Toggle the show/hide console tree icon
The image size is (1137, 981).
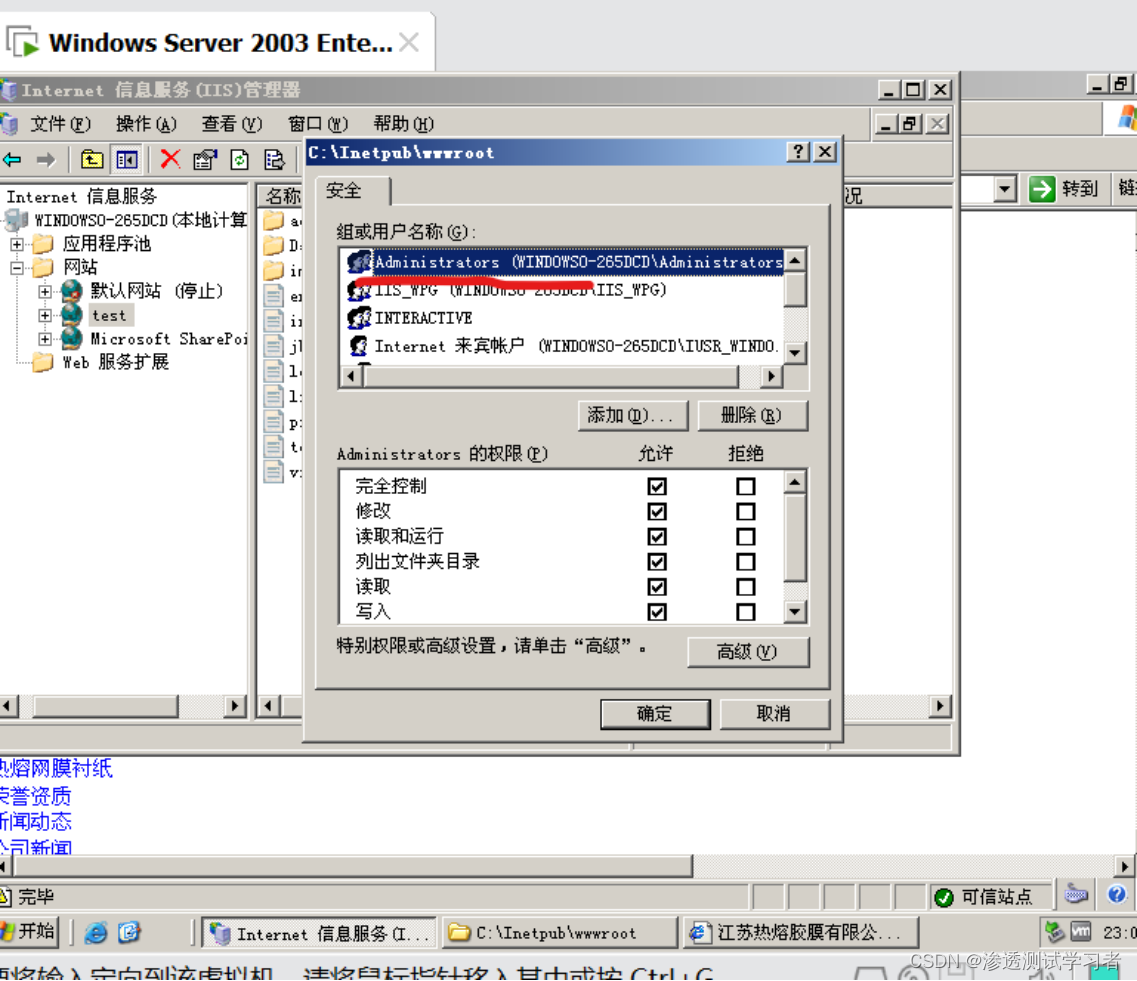tap(127, 160)
